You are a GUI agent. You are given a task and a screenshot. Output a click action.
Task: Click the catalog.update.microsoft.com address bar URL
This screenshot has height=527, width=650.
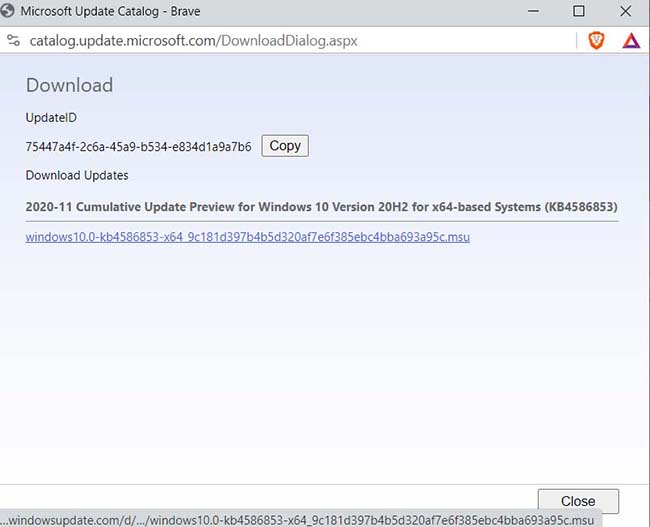pyautogui.click(x=193, y=41)
